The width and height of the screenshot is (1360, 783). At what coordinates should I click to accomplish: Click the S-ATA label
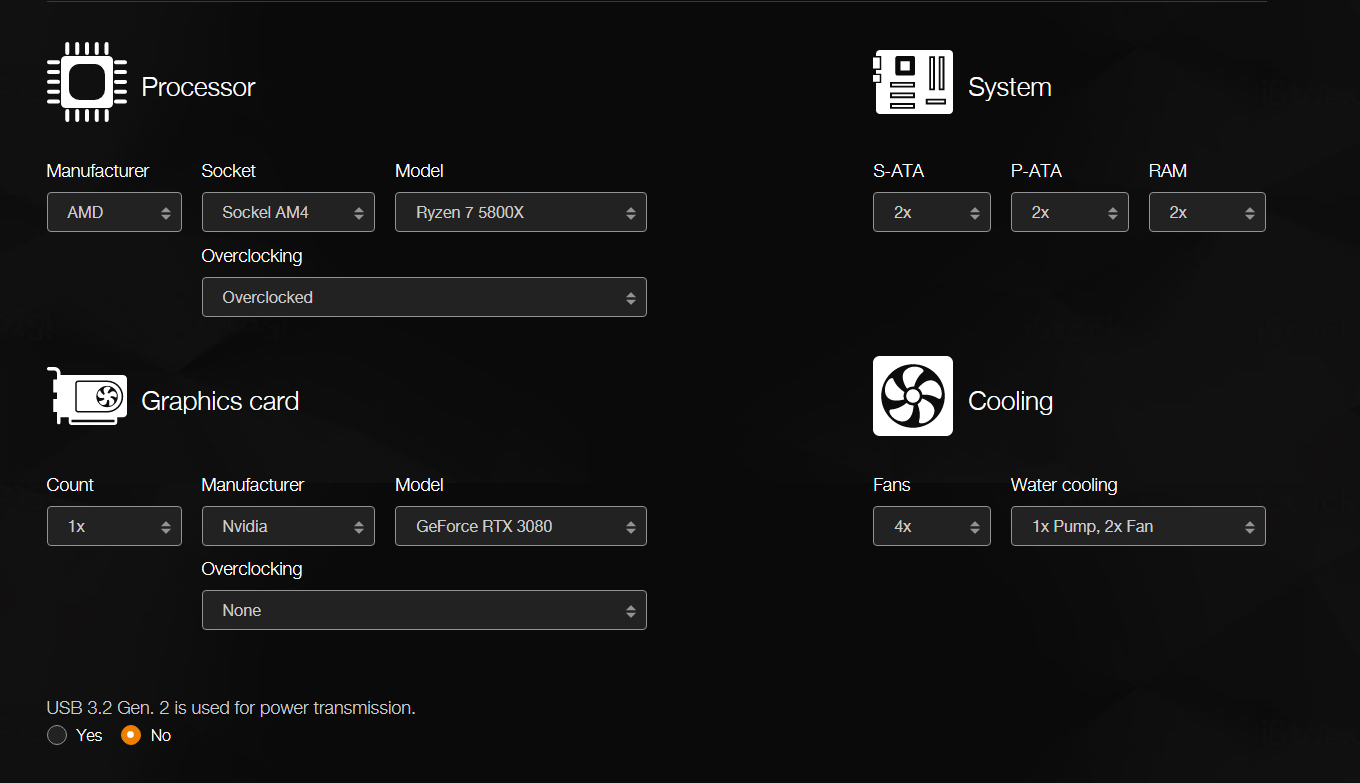click(898, 171)
